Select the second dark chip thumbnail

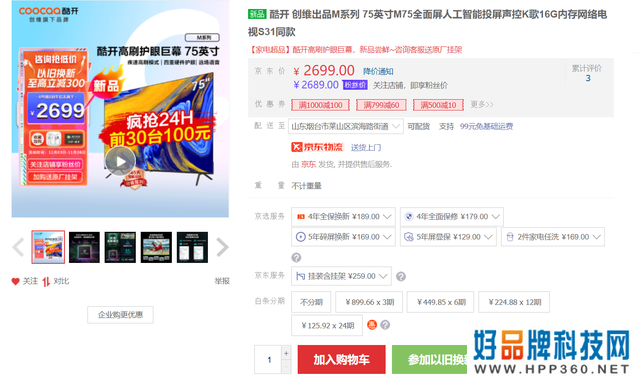[84, 247]
